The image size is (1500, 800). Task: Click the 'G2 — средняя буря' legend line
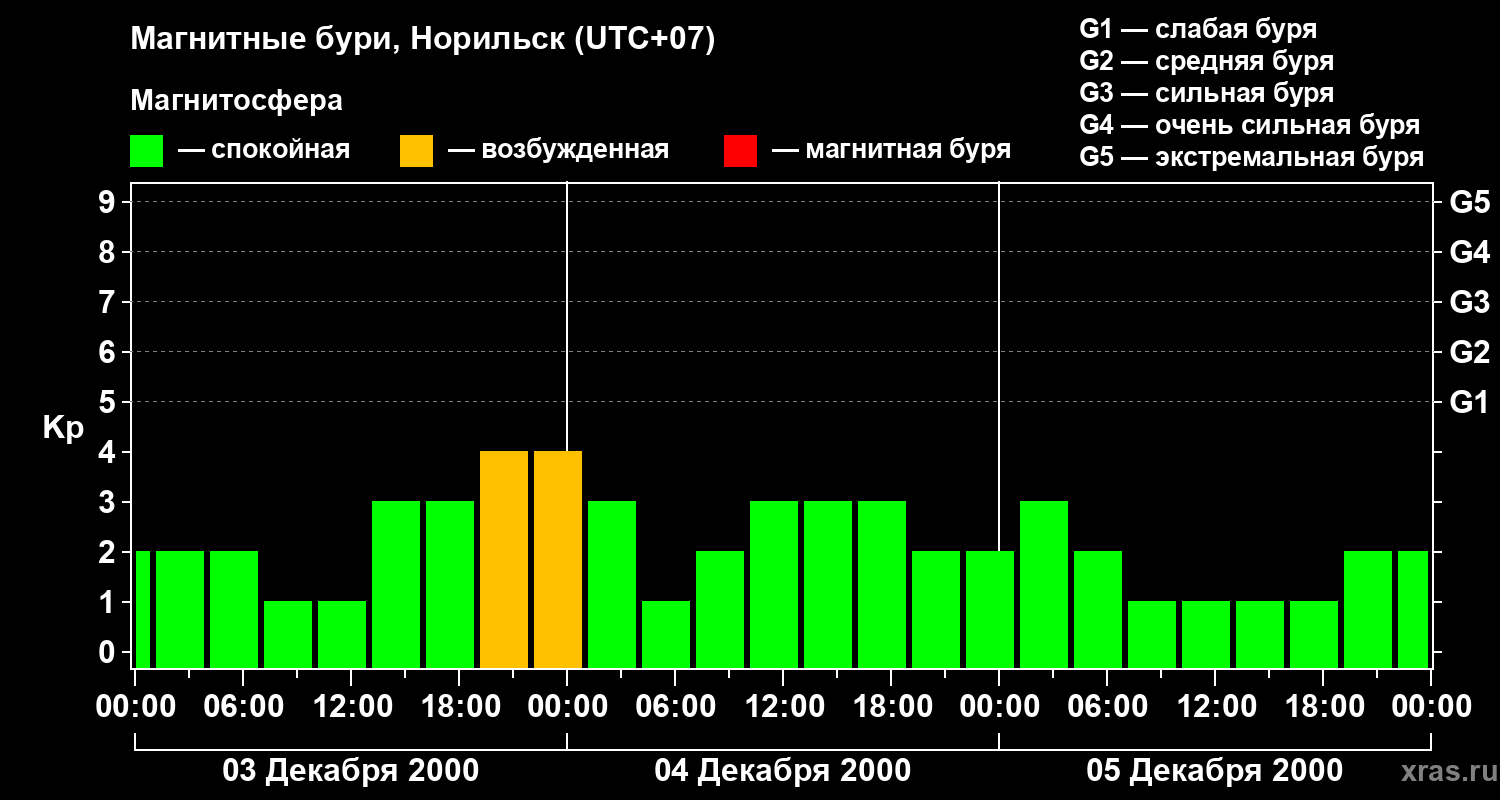click(1206, 61)
